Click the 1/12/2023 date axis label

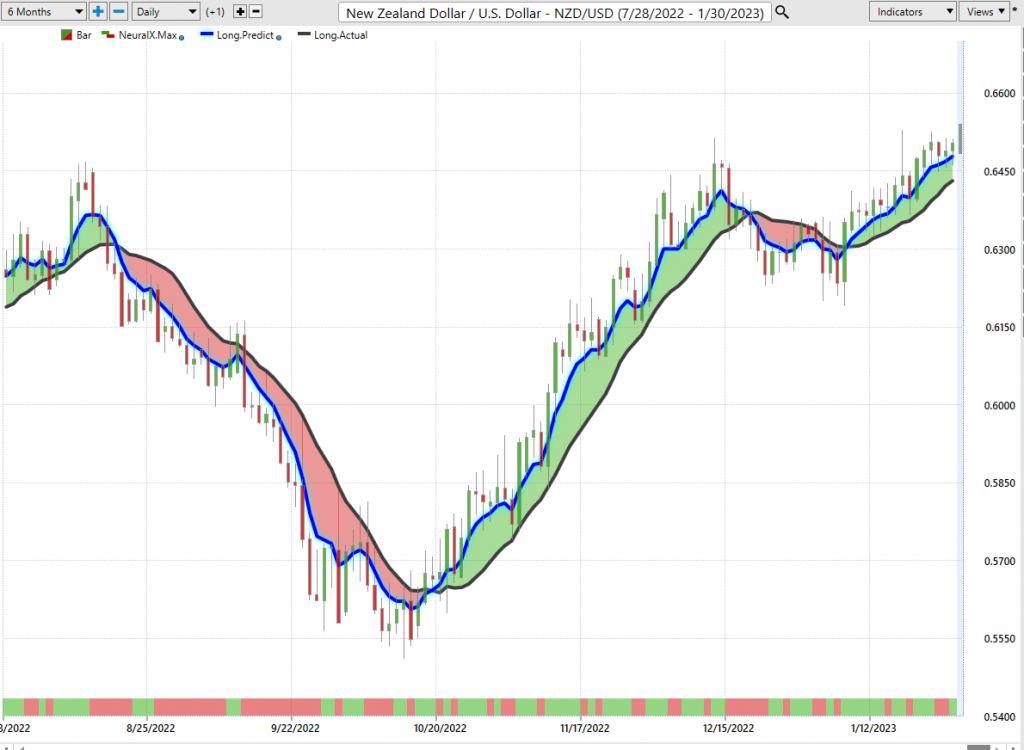click(x=874, y=728)
